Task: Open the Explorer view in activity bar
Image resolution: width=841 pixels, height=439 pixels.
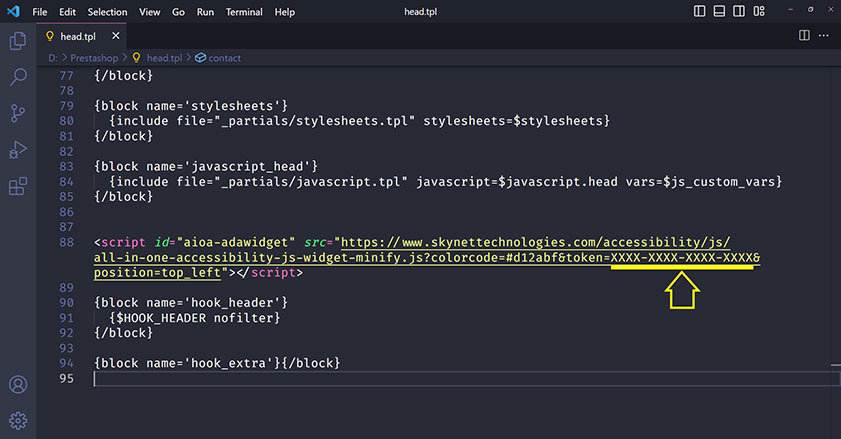Action: point(18,41)
